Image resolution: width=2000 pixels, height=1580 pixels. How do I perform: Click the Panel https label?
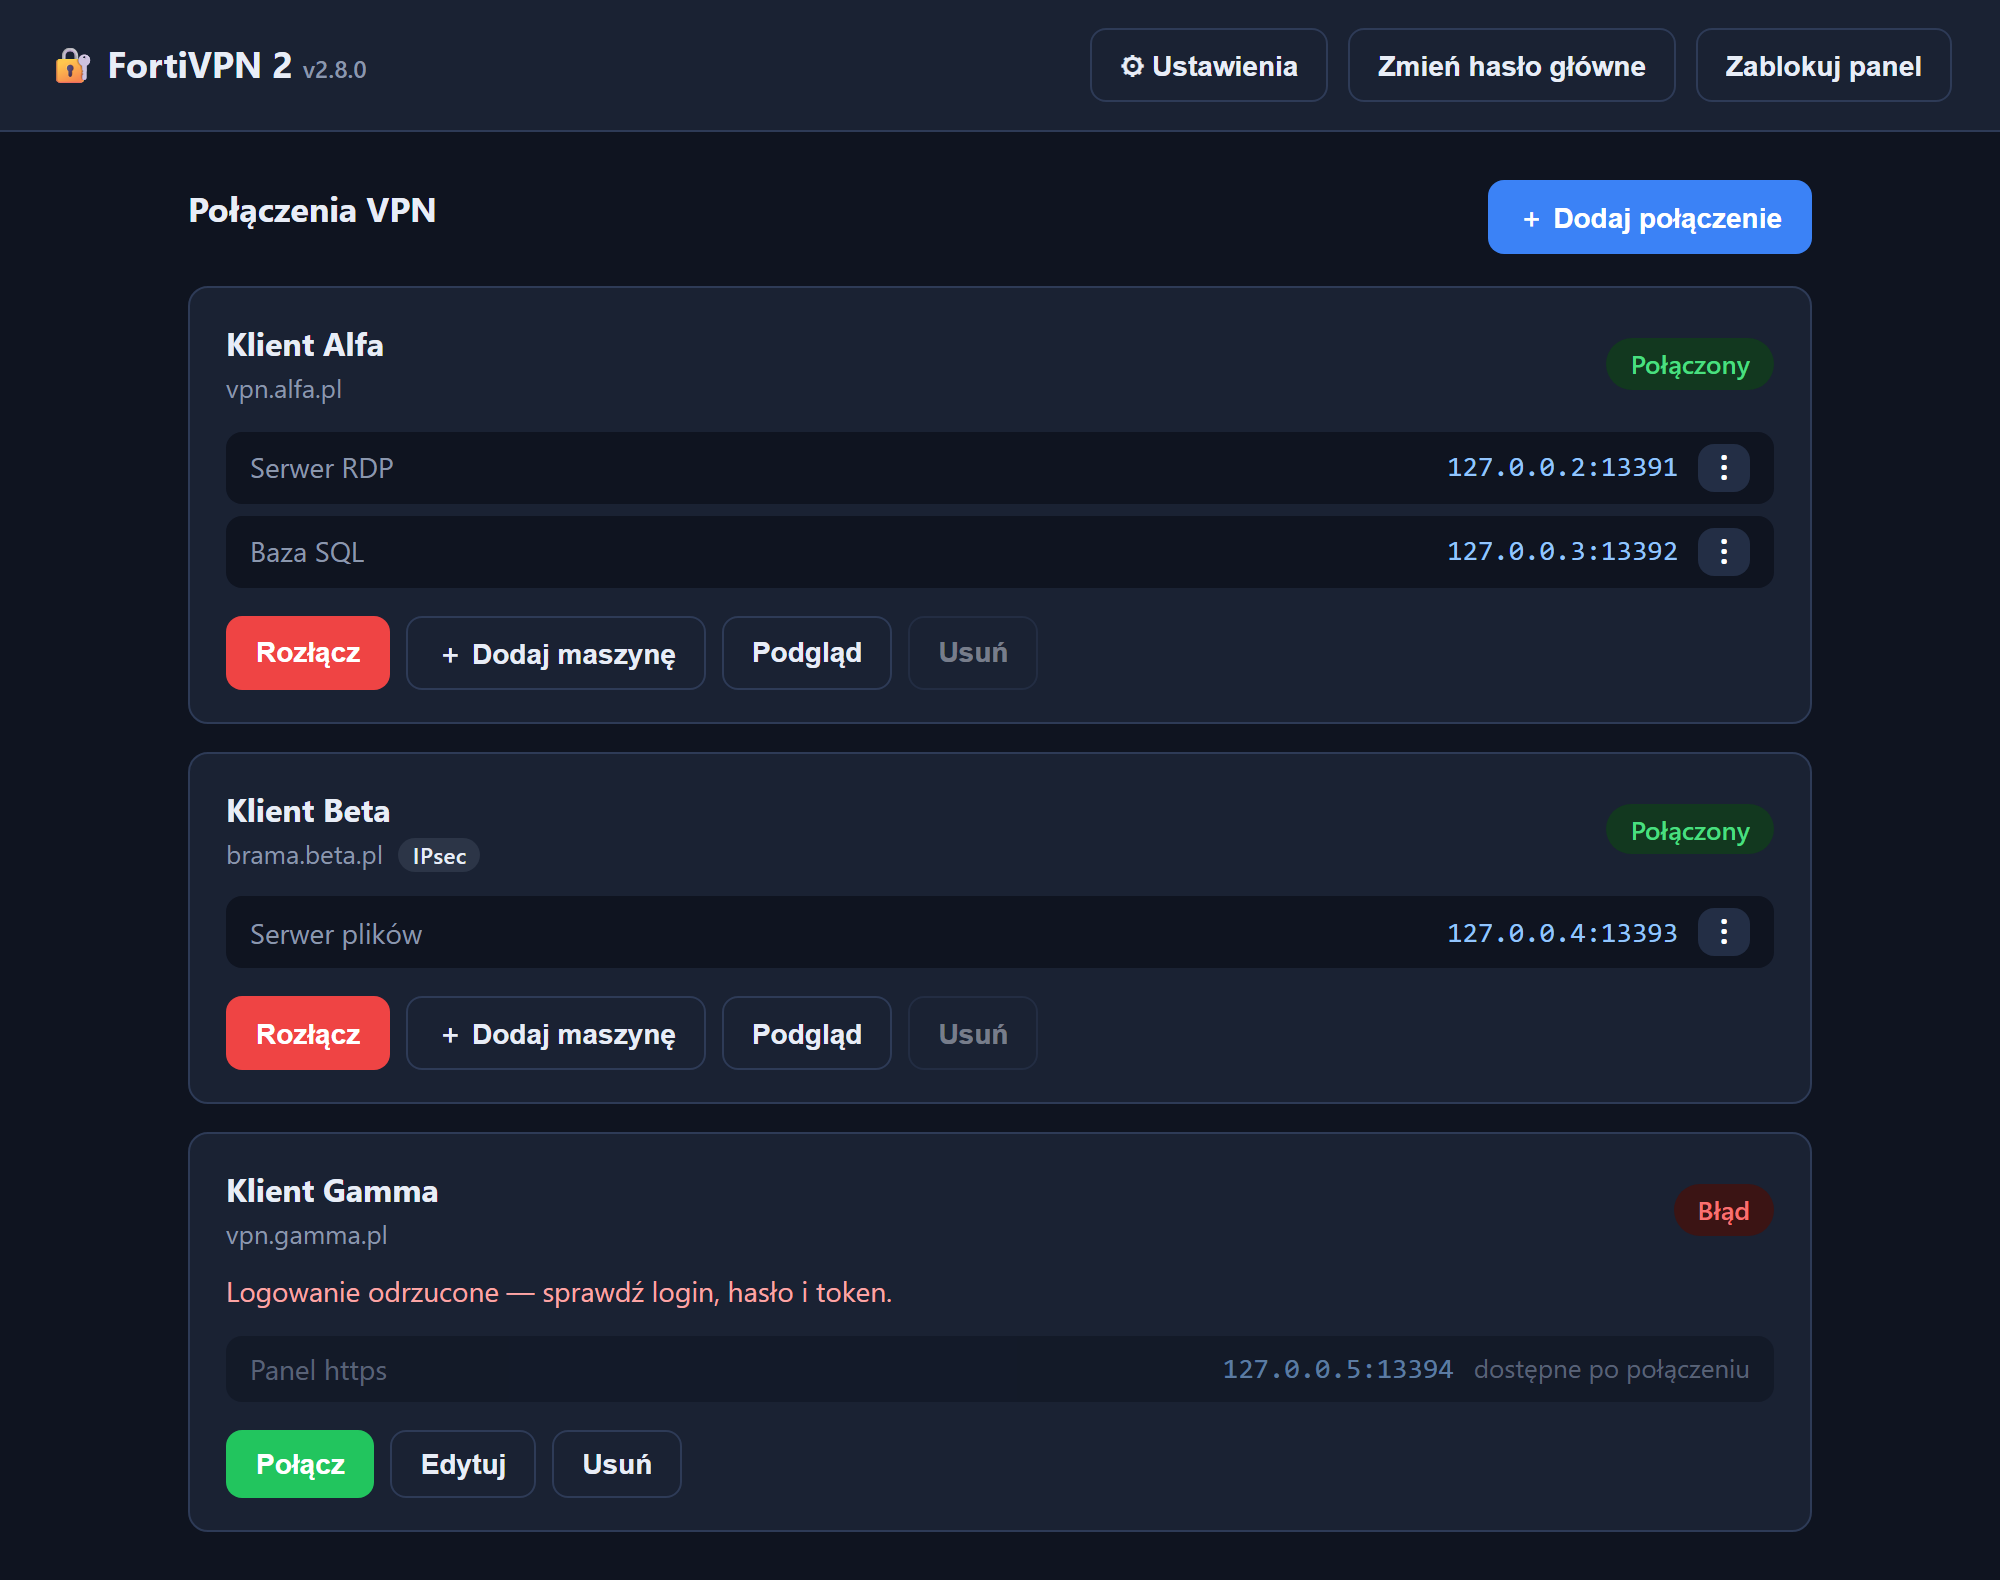tap(318, 1370)
